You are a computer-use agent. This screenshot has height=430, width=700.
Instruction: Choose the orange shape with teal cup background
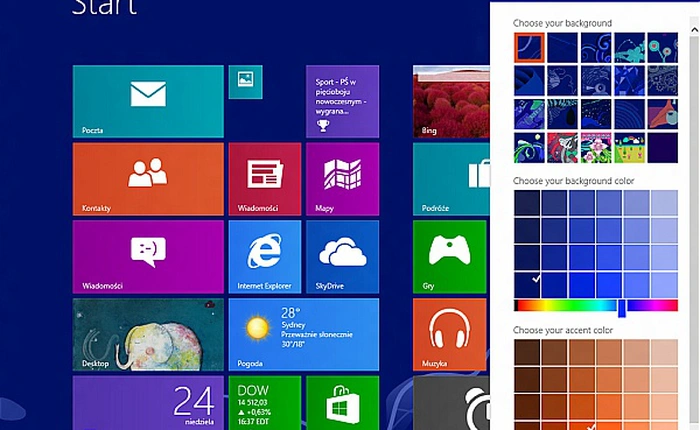pyautogui.click(x=662, y=114)
